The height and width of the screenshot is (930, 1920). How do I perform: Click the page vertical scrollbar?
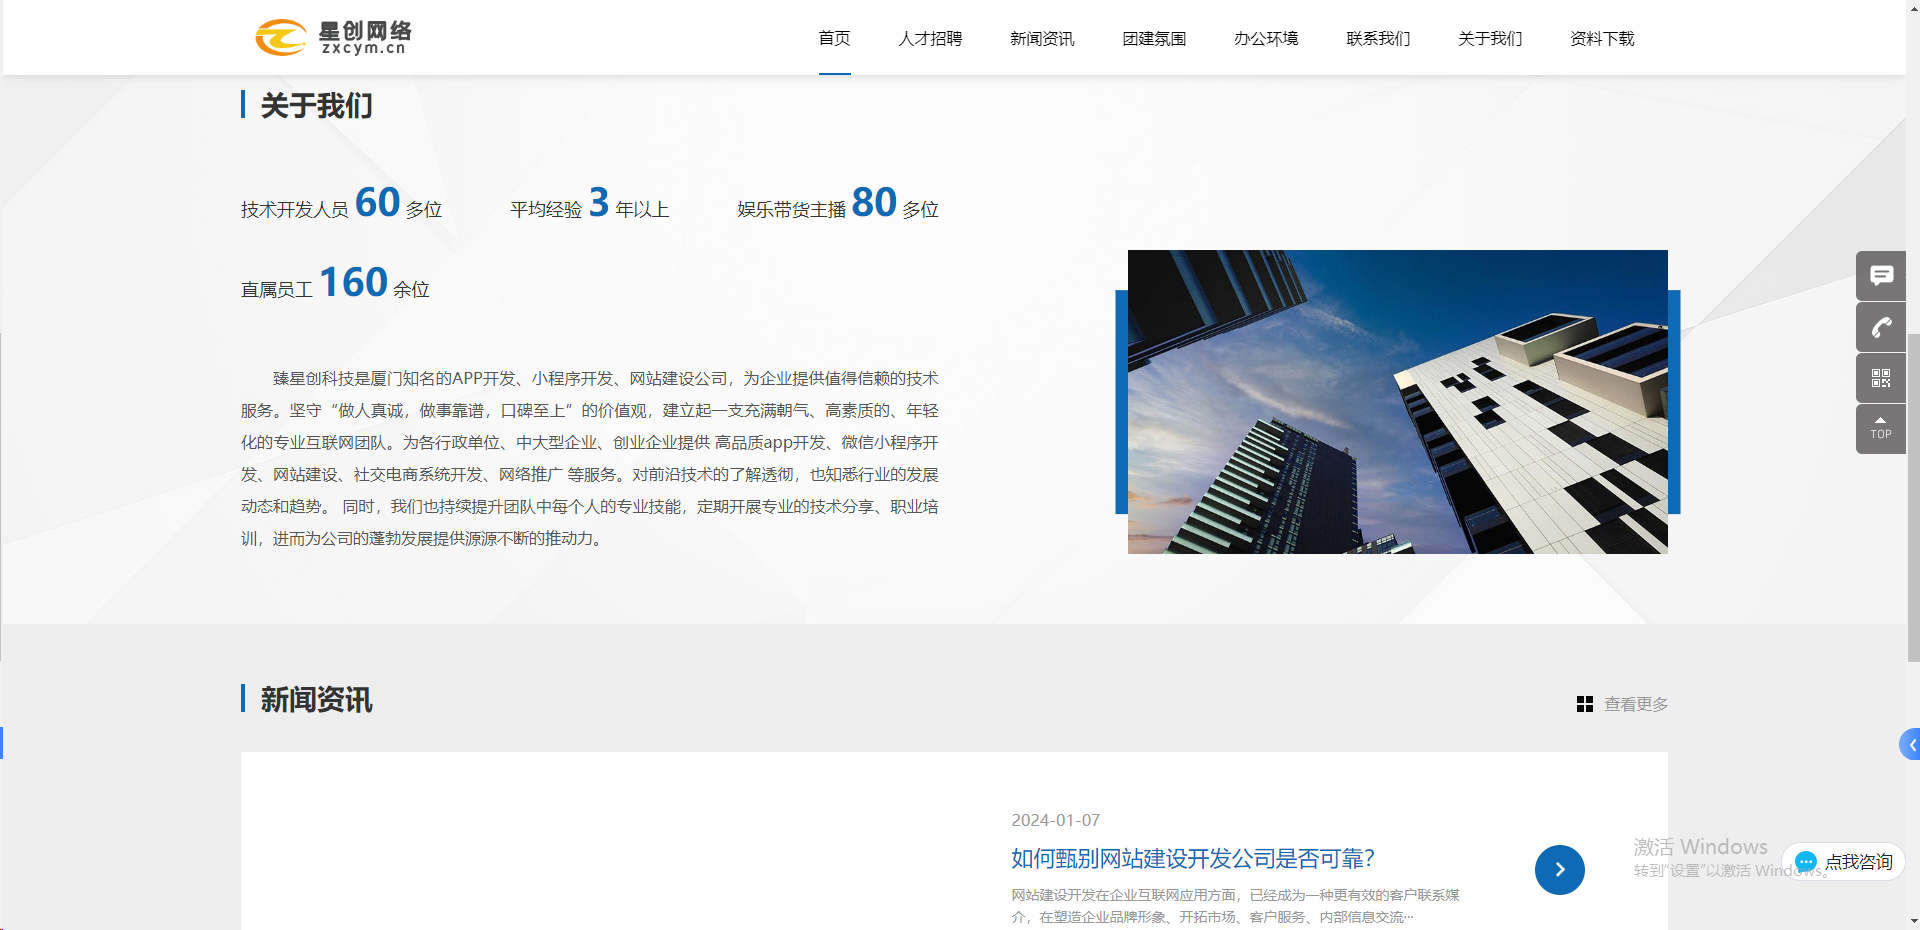coord(1913,500)
